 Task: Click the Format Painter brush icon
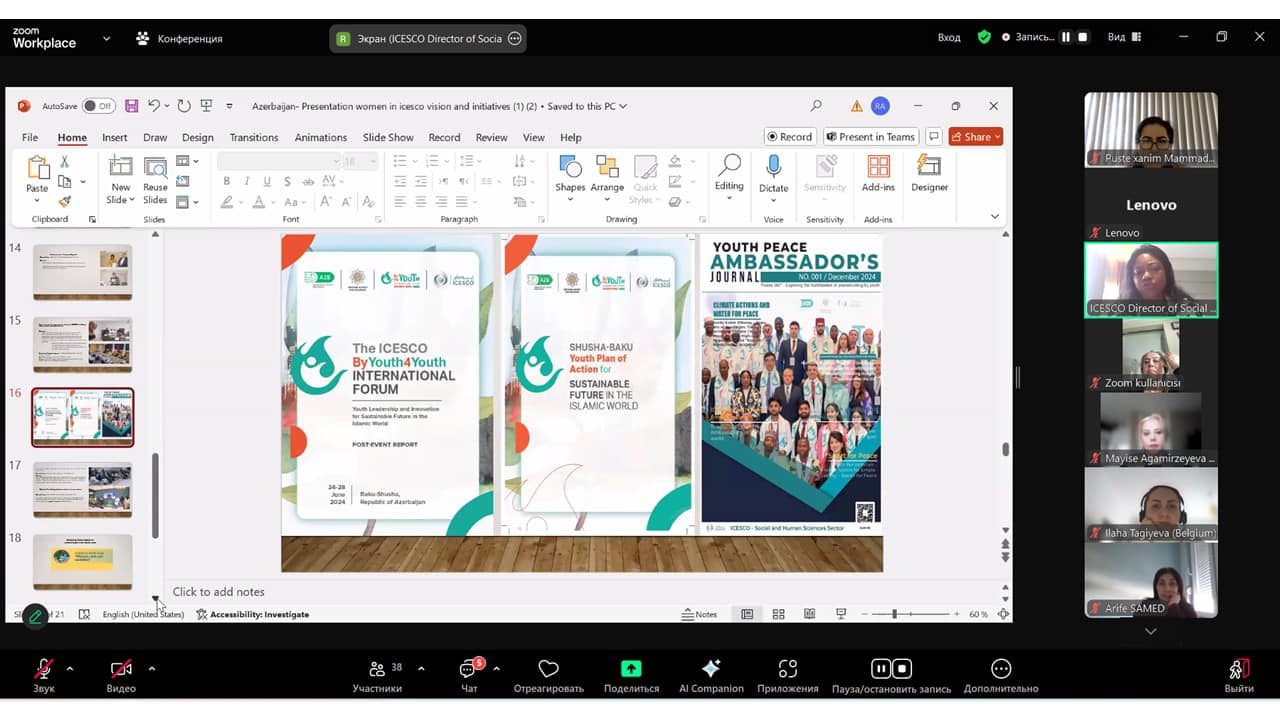click(64, 201)
